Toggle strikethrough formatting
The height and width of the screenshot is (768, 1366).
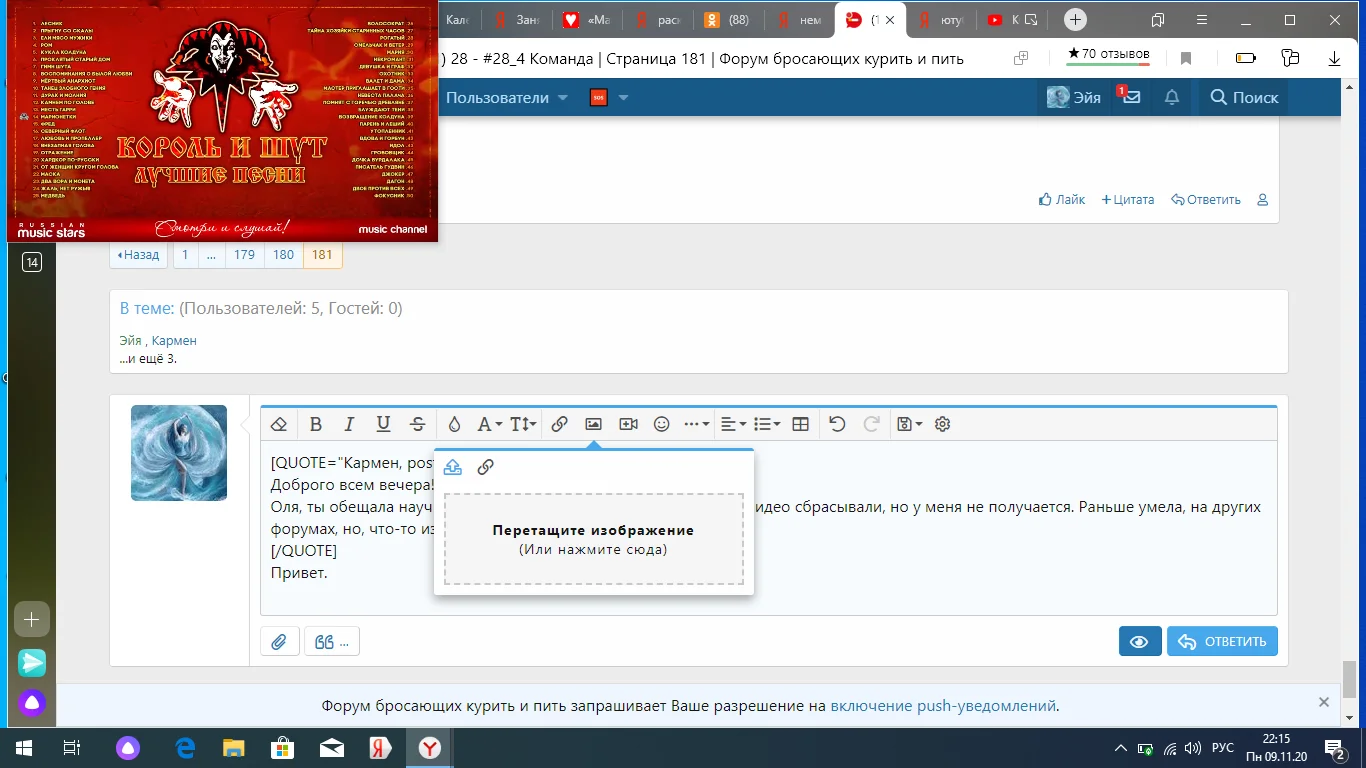(417, 423)
